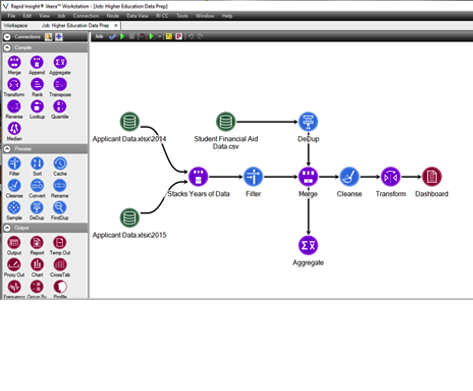
Task: Click the blue checkmark validate button
Action: click(x=113, y=36)
